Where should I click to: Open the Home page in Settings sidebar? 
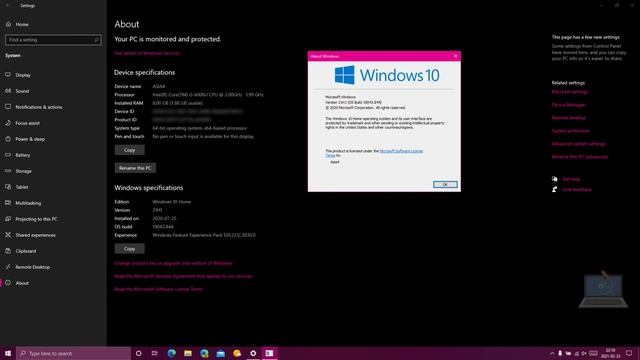22,24
